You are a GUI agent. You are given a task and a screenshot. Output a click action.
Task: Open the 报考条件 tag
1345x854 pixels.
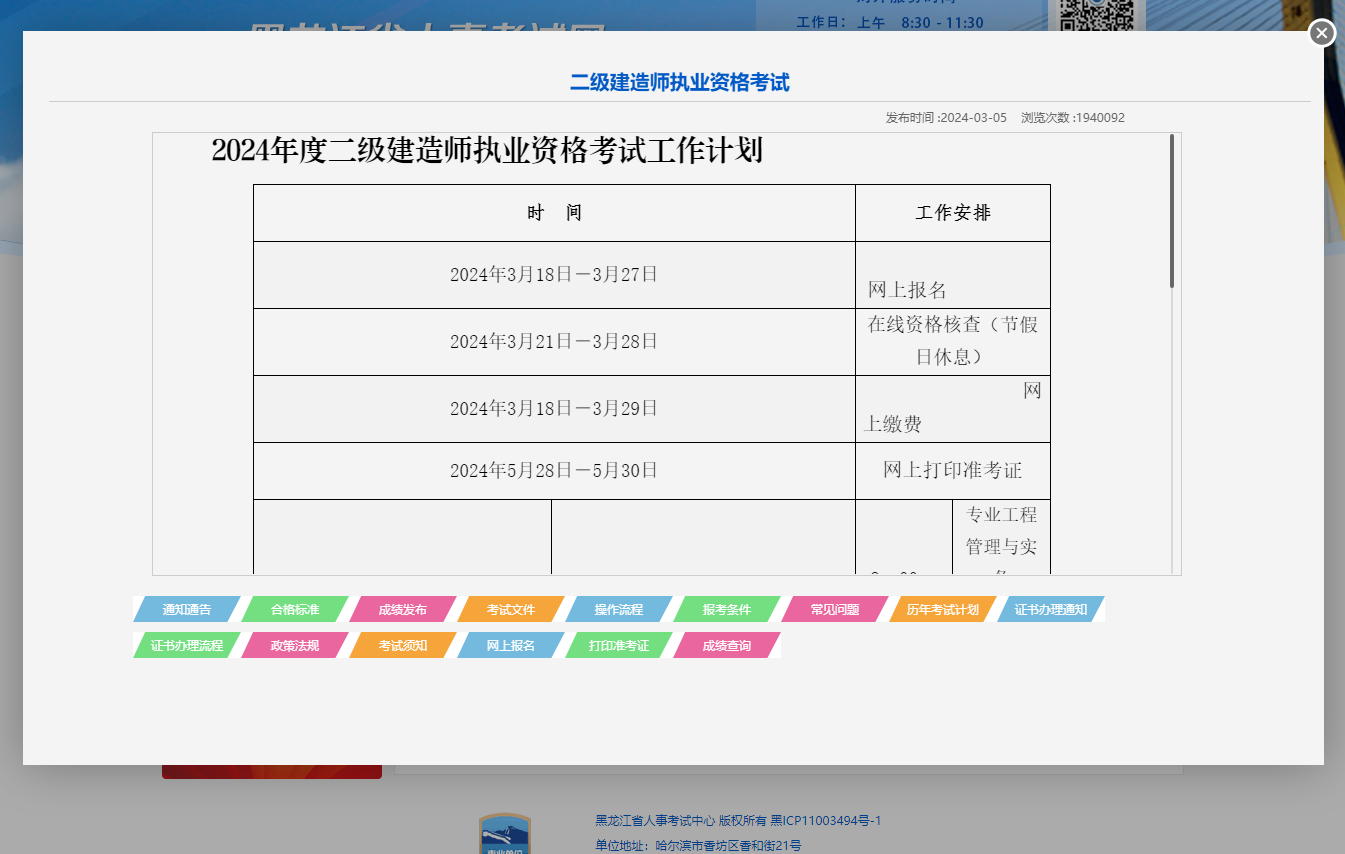(728, 609)
